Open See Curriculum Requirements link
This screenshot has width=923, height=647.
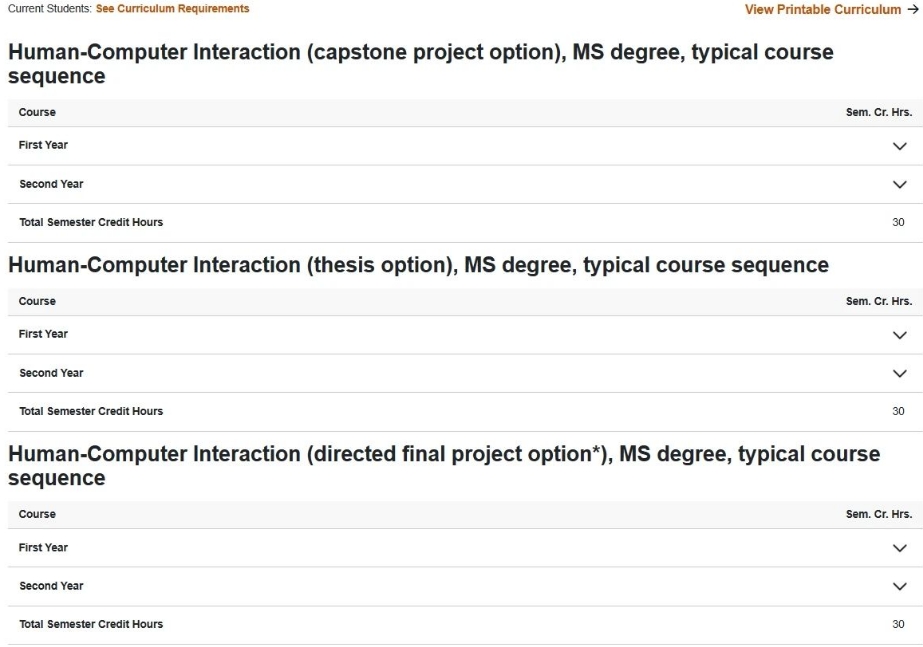(172, 9)
